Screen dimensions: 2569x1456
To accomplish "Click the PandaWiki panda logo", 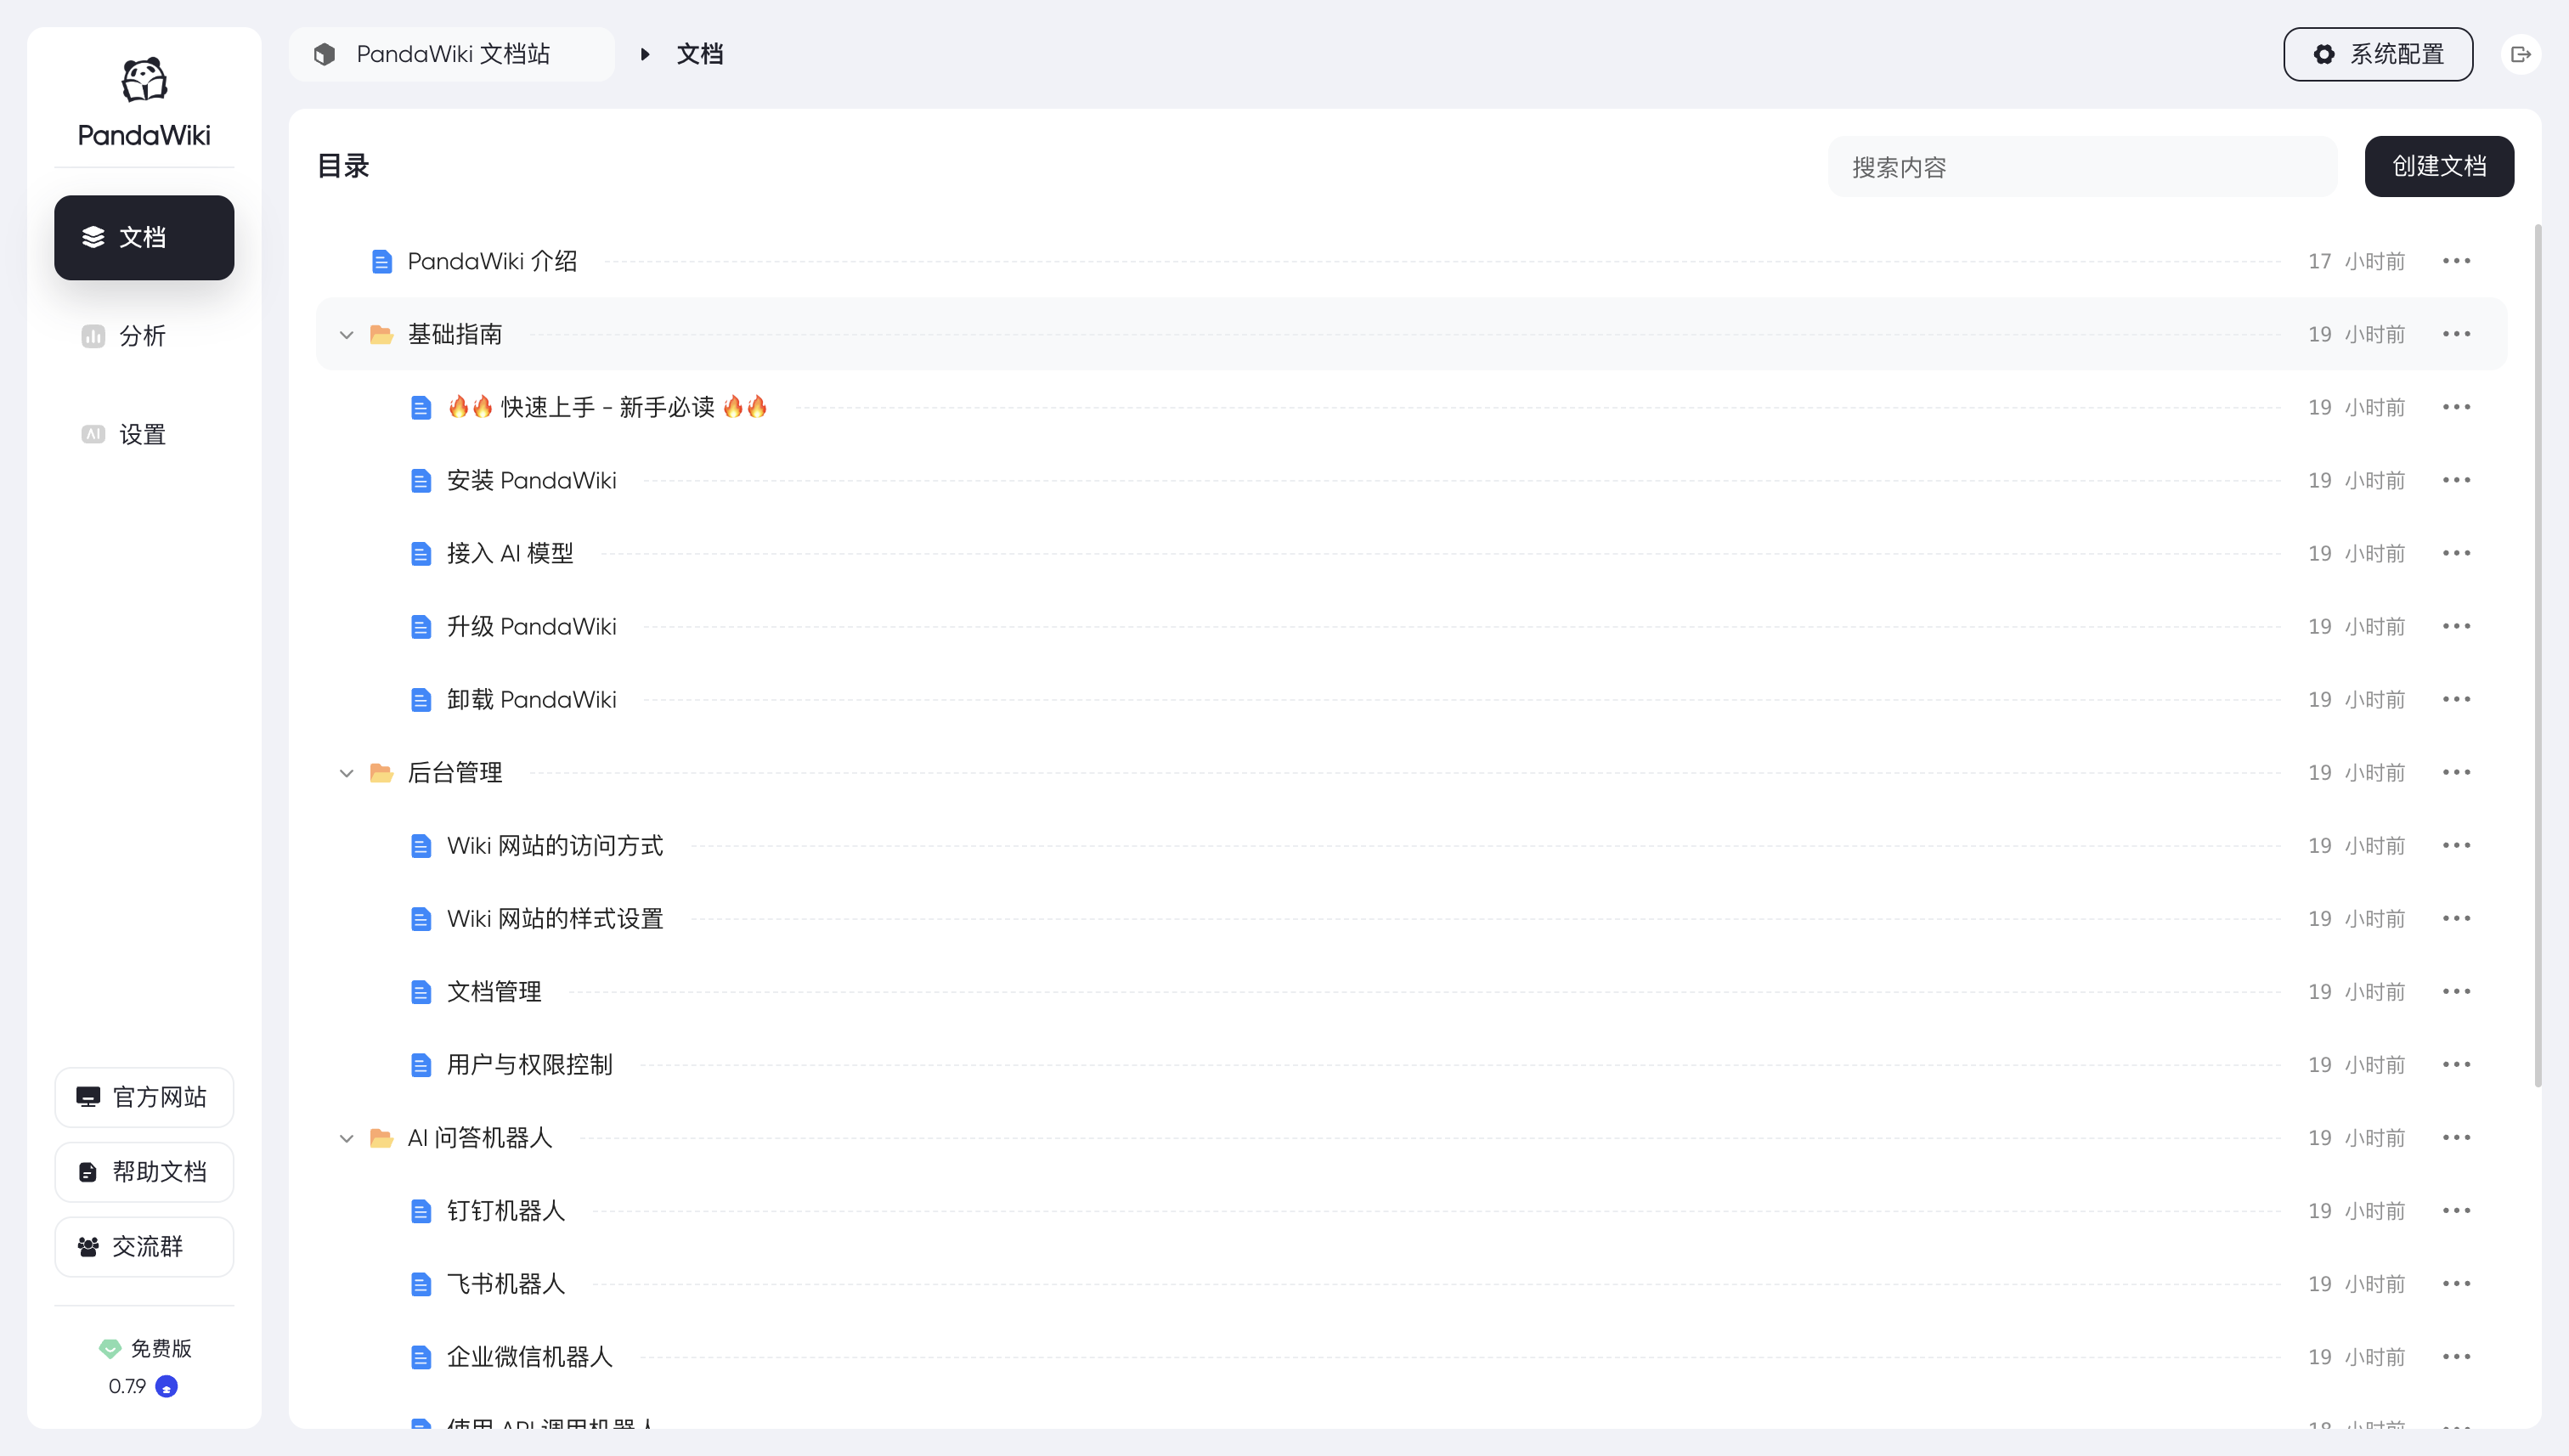I will pyautogui.click(x=143, y=80).
